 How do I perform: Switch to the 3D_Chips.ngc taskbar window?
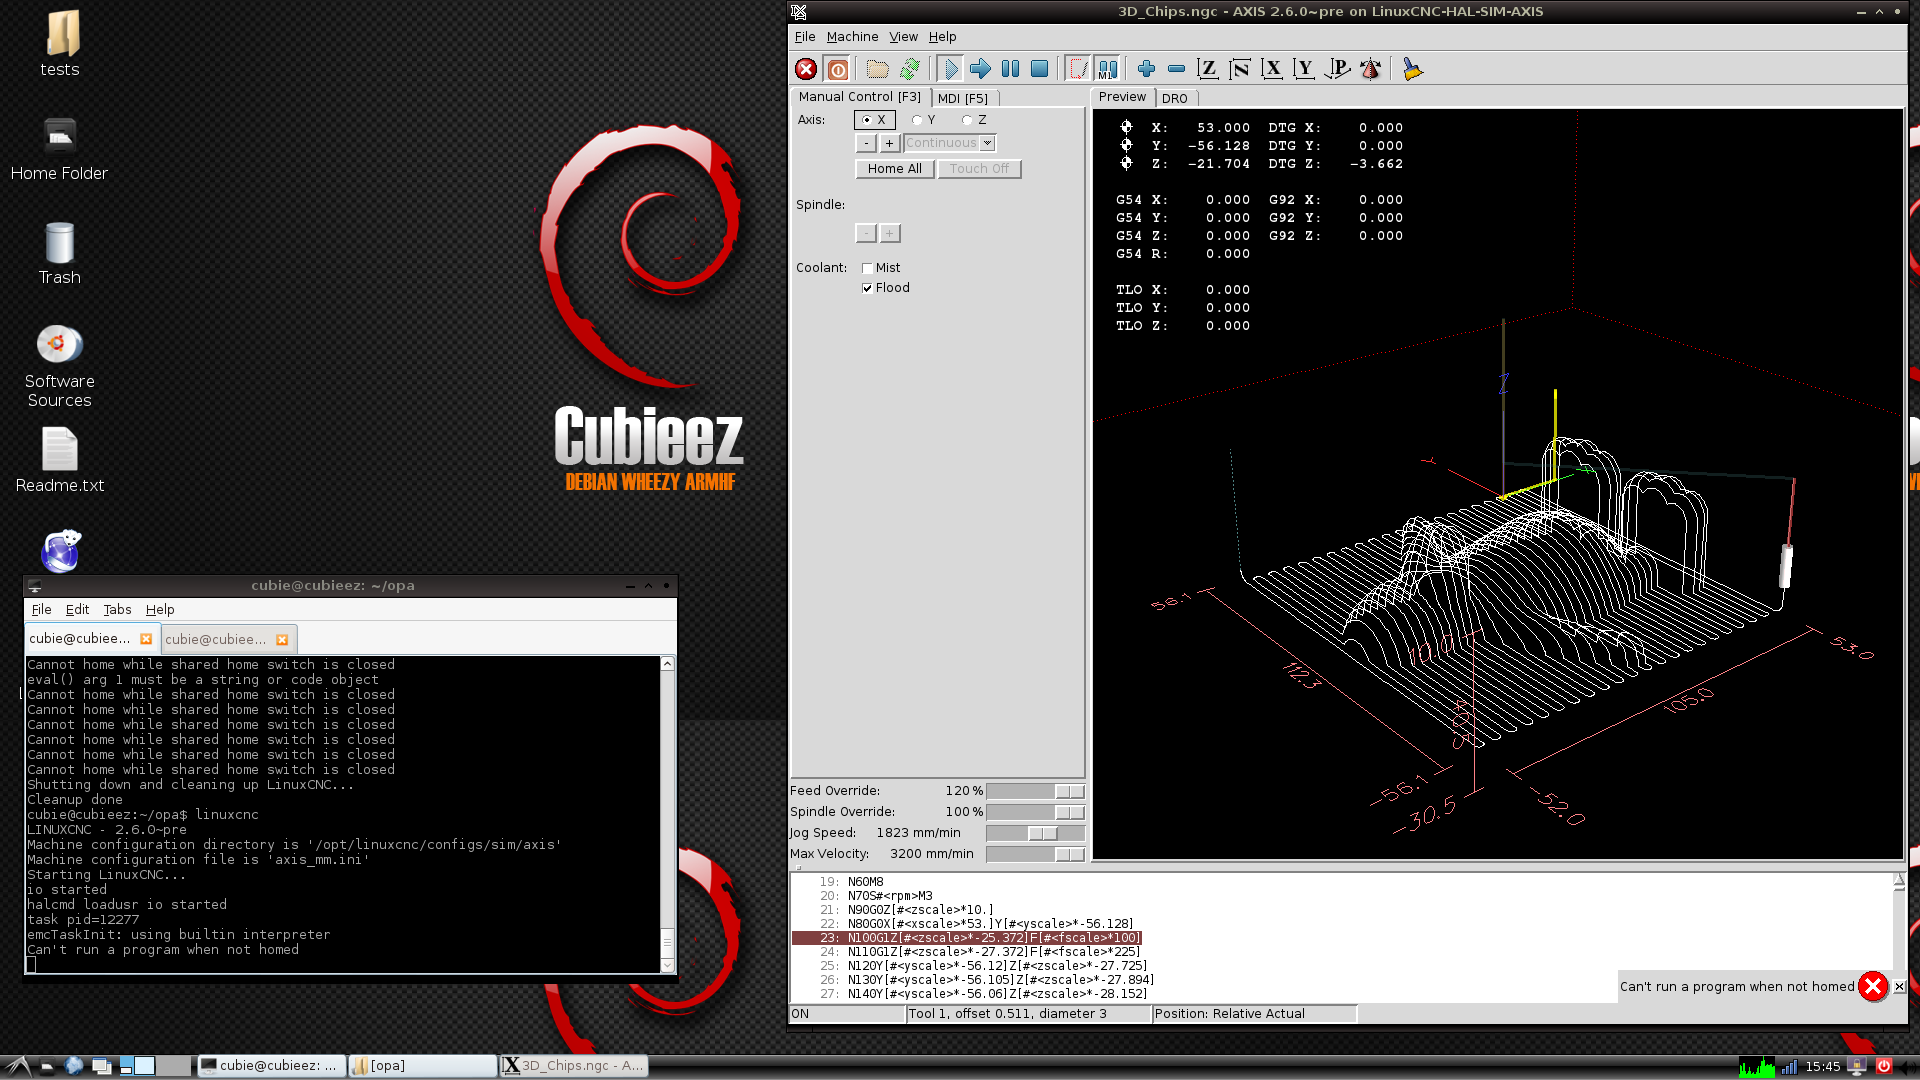coord(574,1066)
